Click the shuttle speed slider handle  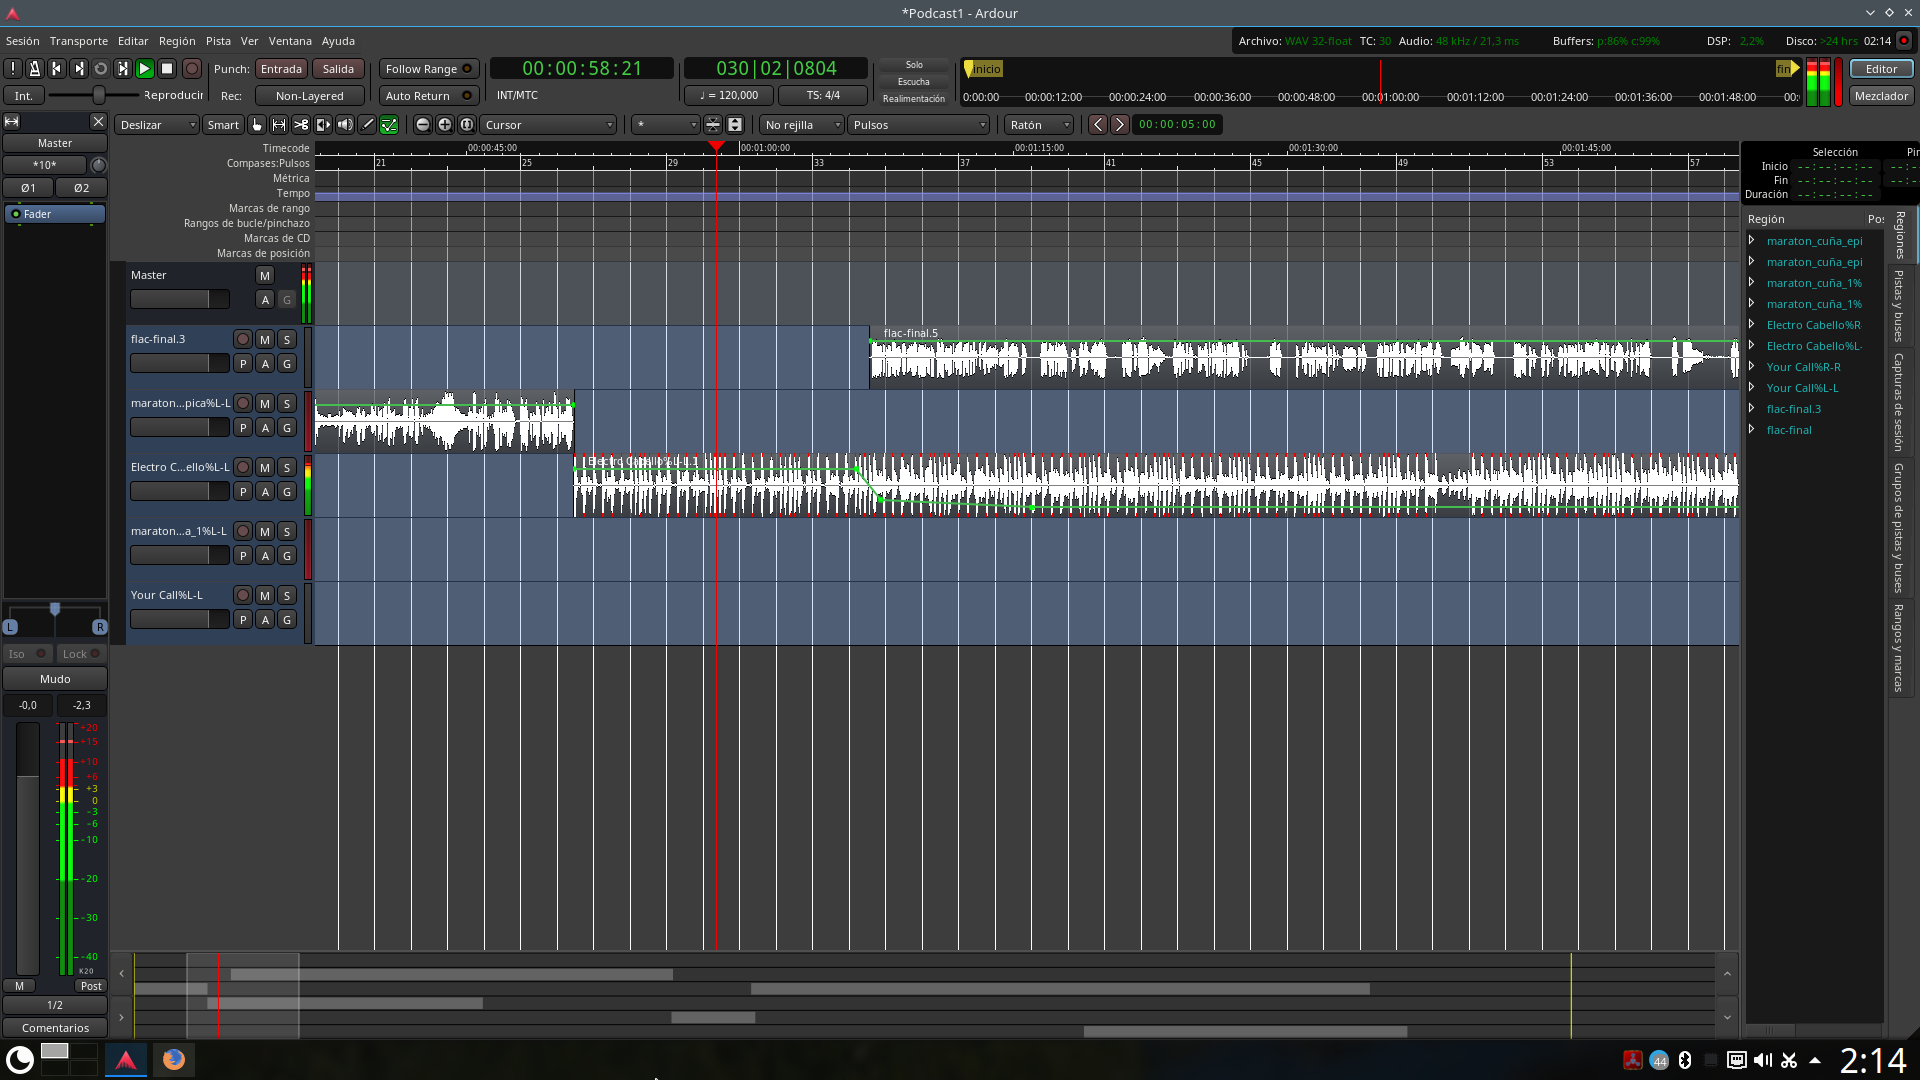pos(99,95)
